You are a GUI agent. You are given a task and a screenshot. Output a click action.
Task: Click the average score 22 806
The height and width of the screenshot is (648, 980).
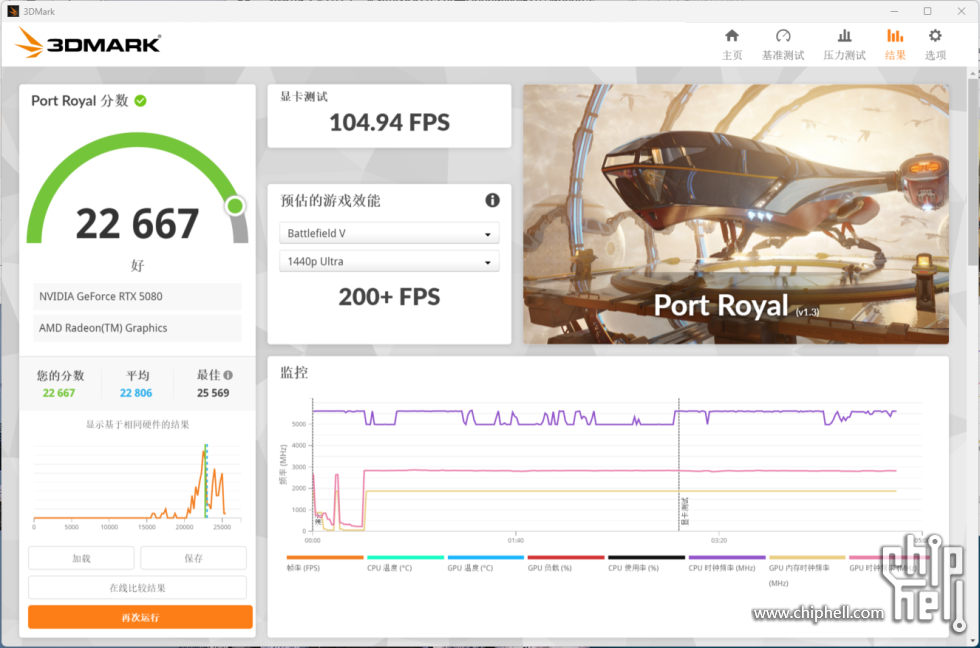[x=136, y=393]
